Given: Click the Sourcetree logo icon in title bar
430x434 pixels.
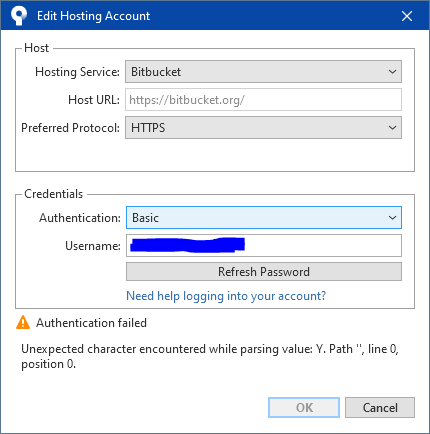Looking at the screenshot, I should 19,16.
